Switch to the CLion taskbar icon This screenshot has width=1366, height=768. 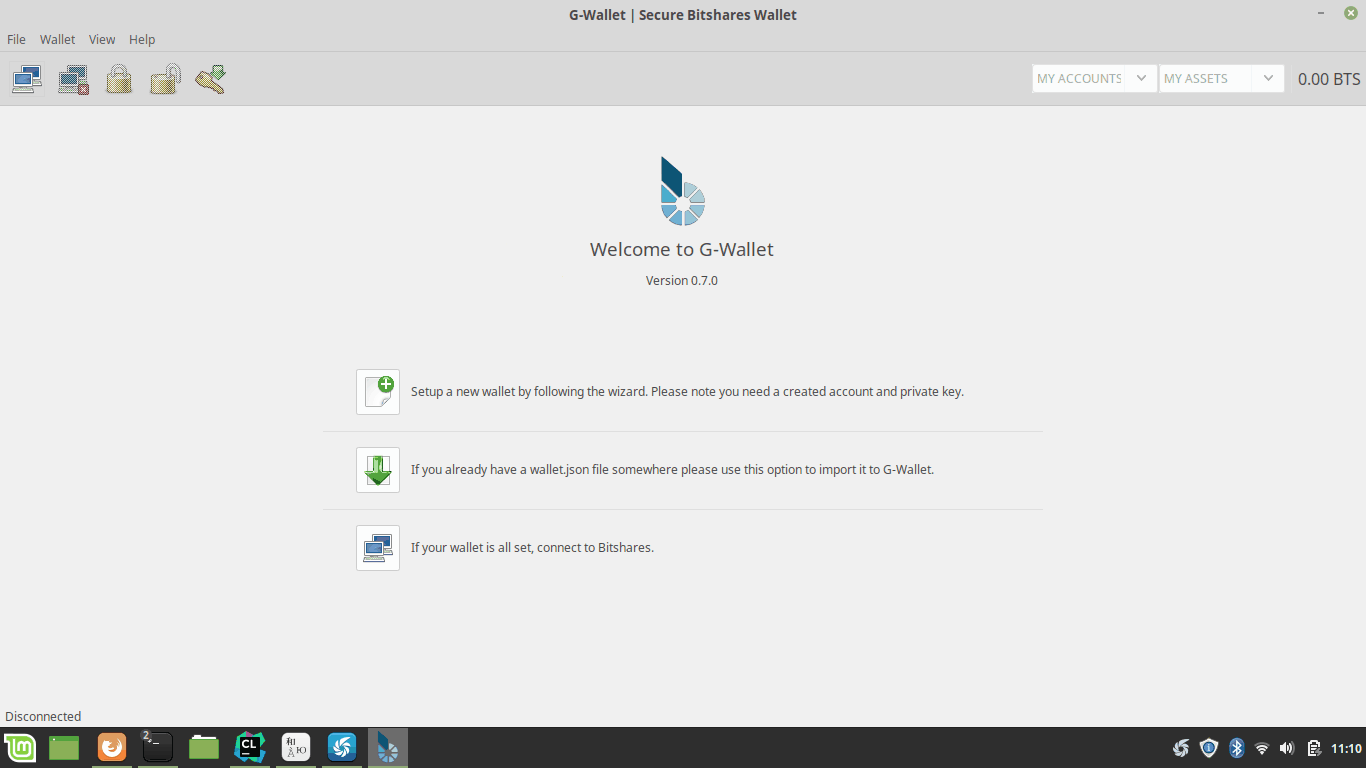[250, 747]
